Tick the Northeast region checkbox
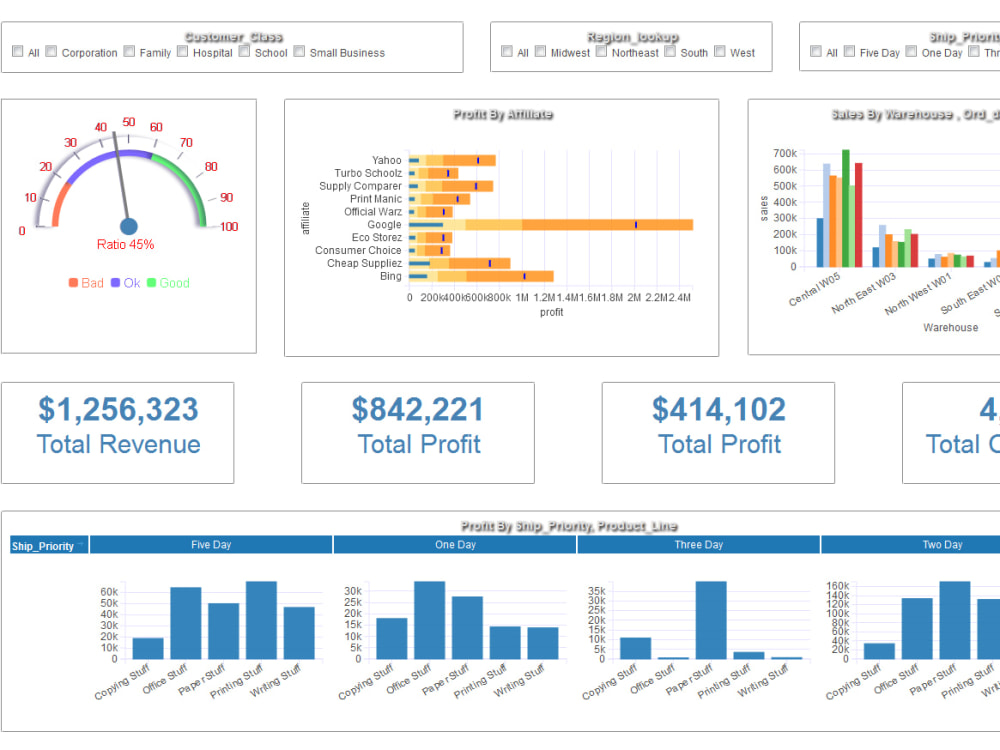The height and width of the screenshot is (750, 1000). point(601,51)
